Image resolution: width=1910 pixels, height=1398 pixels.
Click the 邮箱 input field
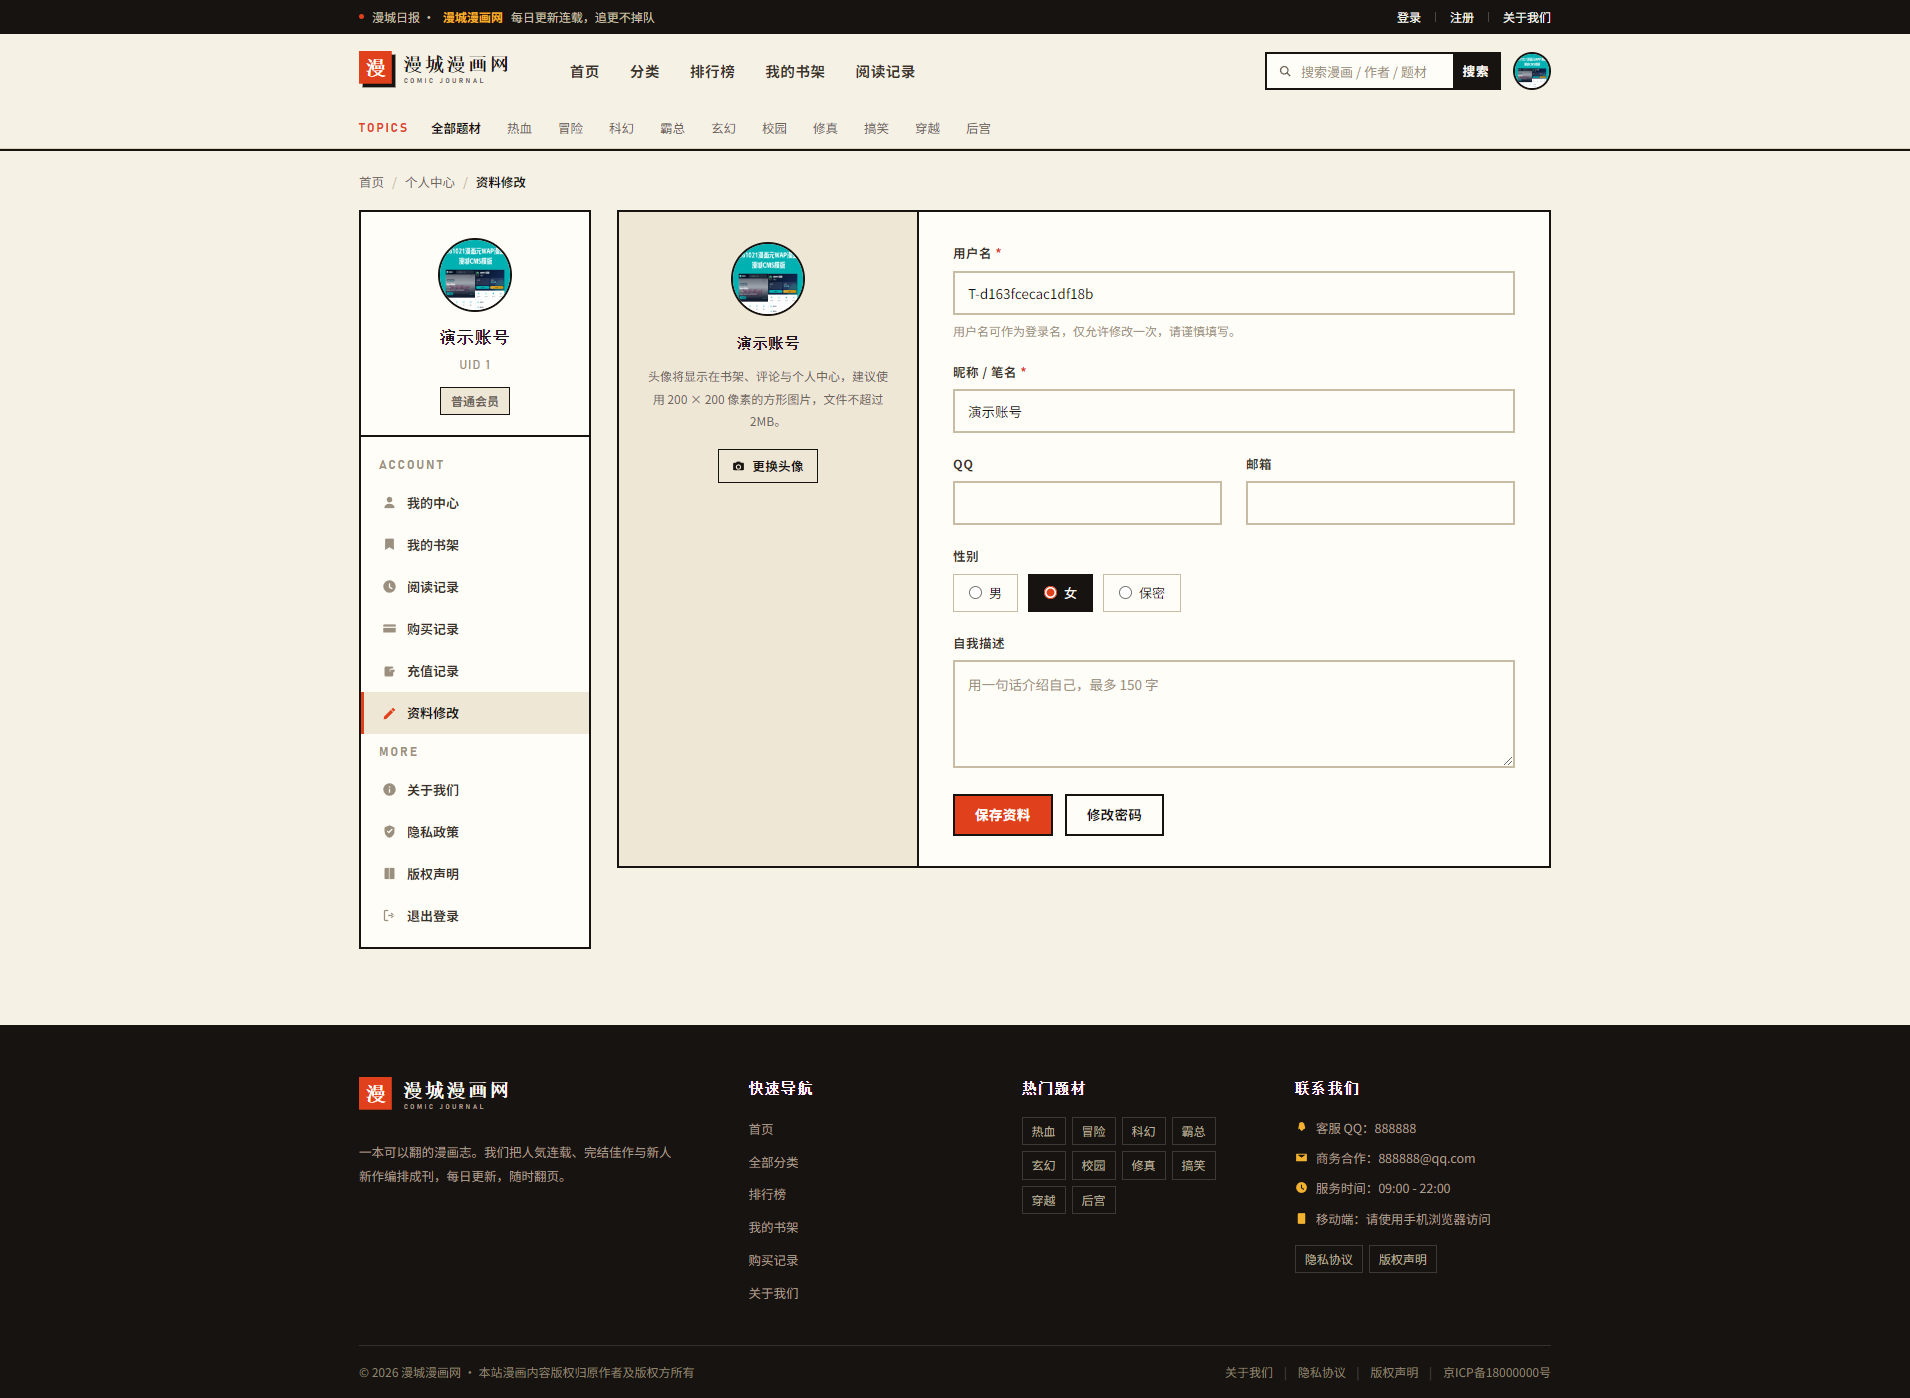[x=1380, y=503]
